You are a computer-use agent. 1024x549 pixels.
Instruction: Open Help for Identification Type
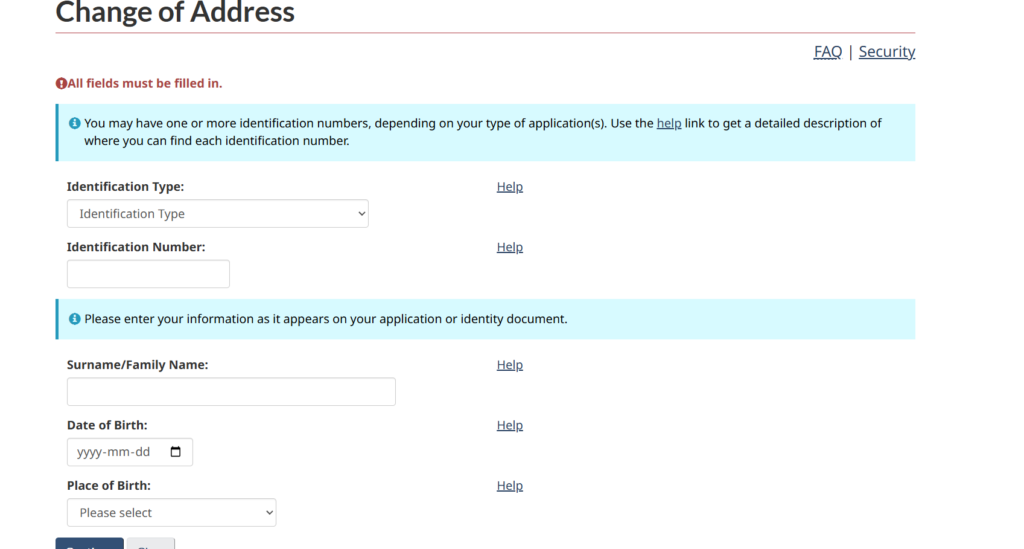(x=509, y=187)
